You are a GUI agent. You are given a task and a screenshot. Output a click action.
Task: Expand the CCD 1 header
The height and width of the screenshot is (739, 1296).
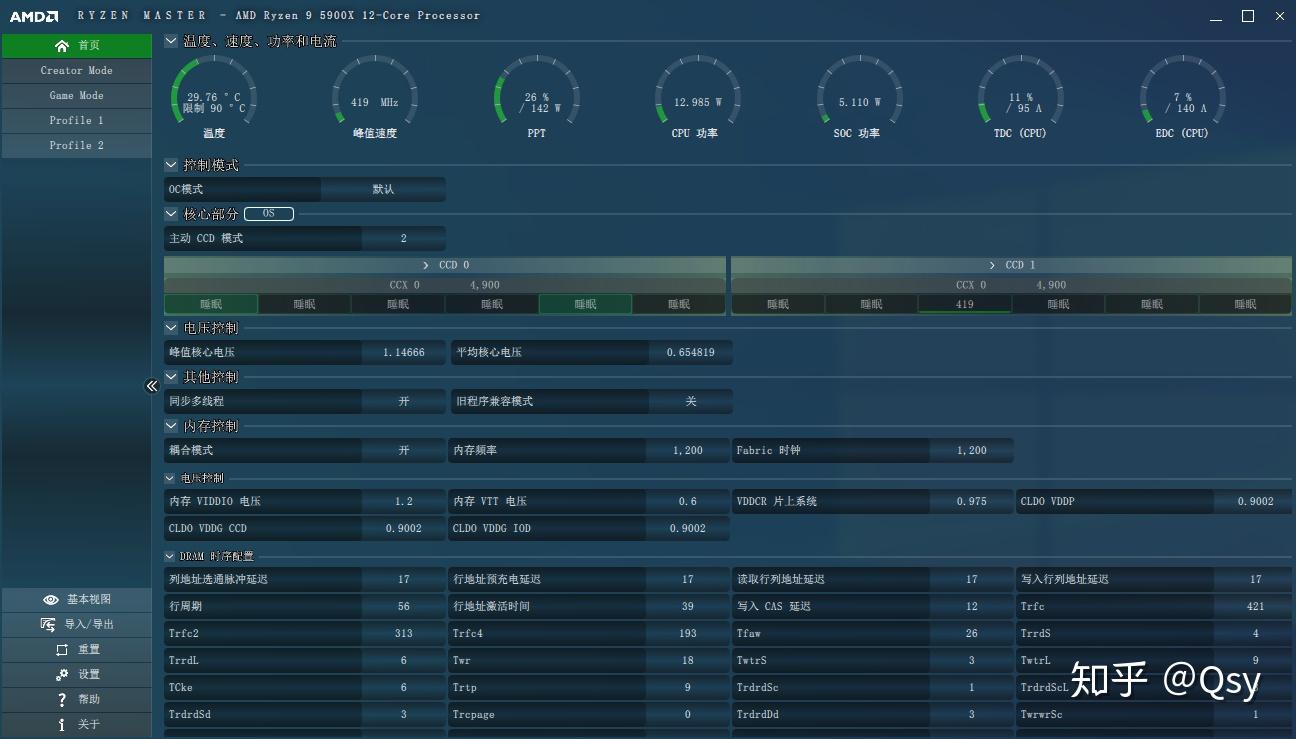tap(1011, 265)
